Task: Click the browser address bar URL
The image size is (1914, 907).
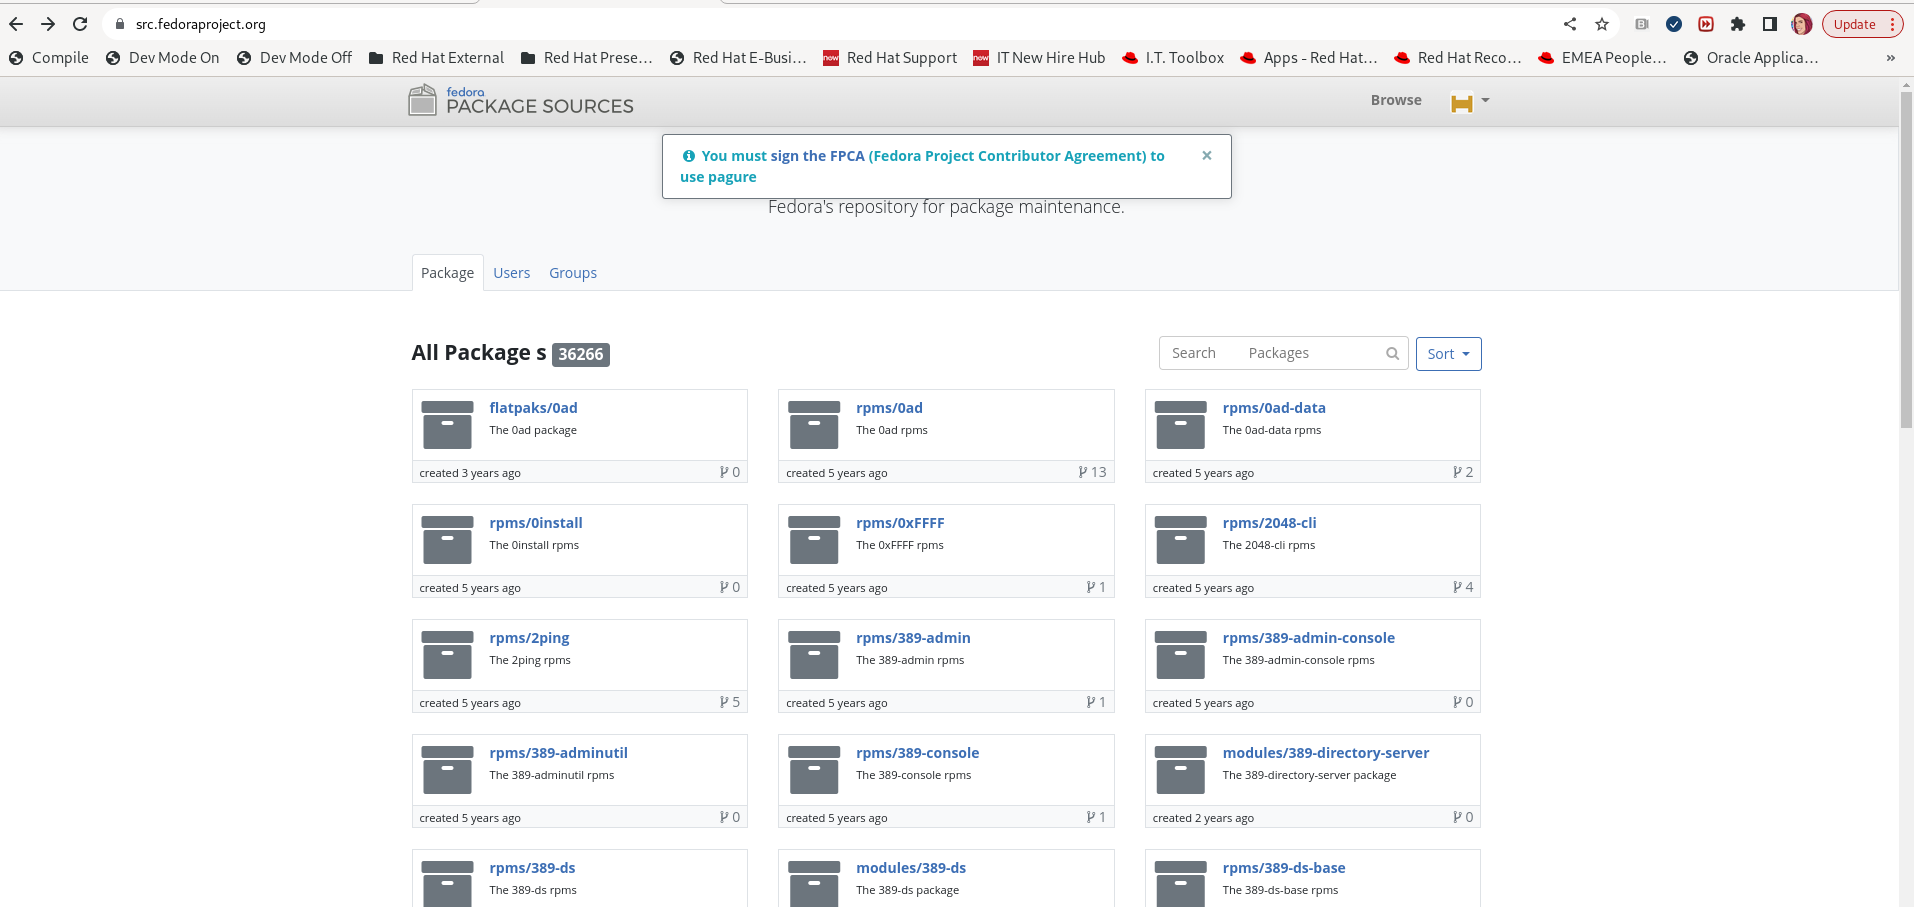Action: click(201, 24)
